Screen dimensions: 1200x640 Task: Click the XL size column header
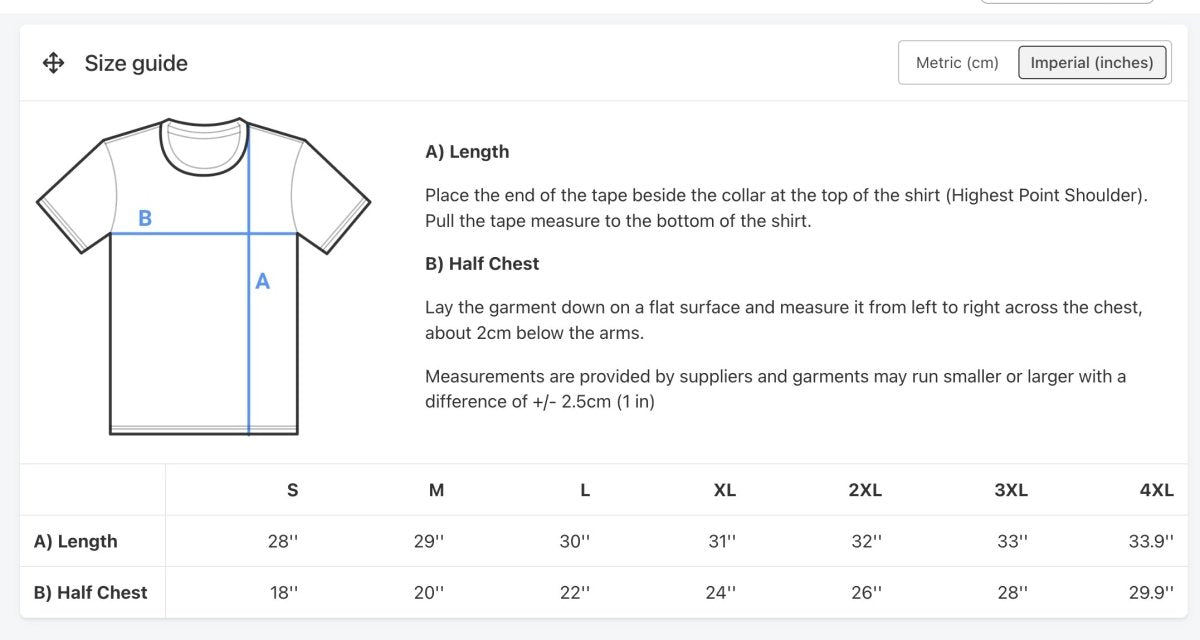(x=724, y=490)
